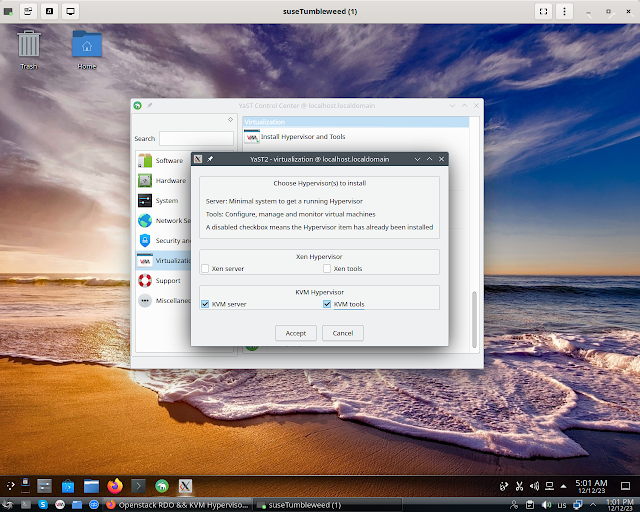Open host network displays tray icon

(x=578, y=505)
